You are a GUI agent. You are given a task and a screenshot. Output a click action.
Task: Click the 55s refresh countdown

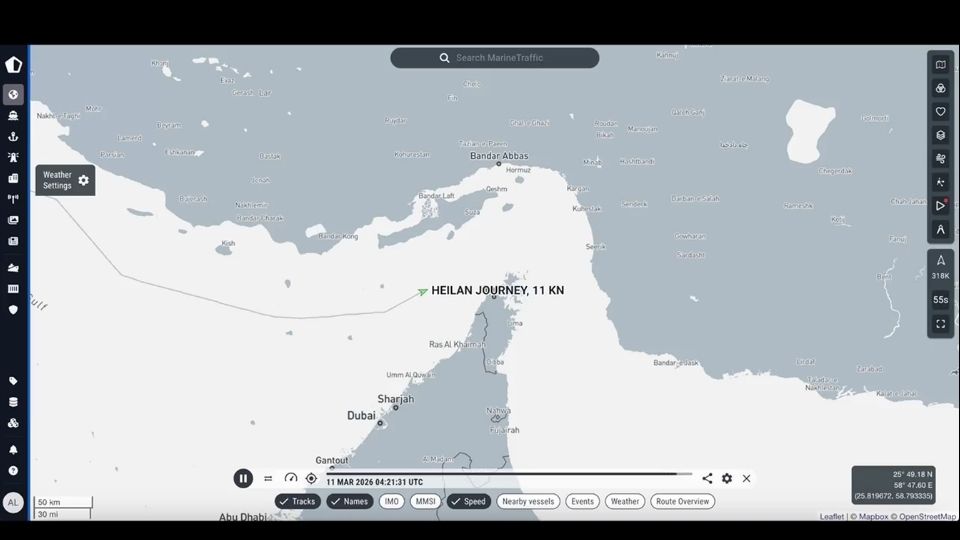[x=940, y=299]
